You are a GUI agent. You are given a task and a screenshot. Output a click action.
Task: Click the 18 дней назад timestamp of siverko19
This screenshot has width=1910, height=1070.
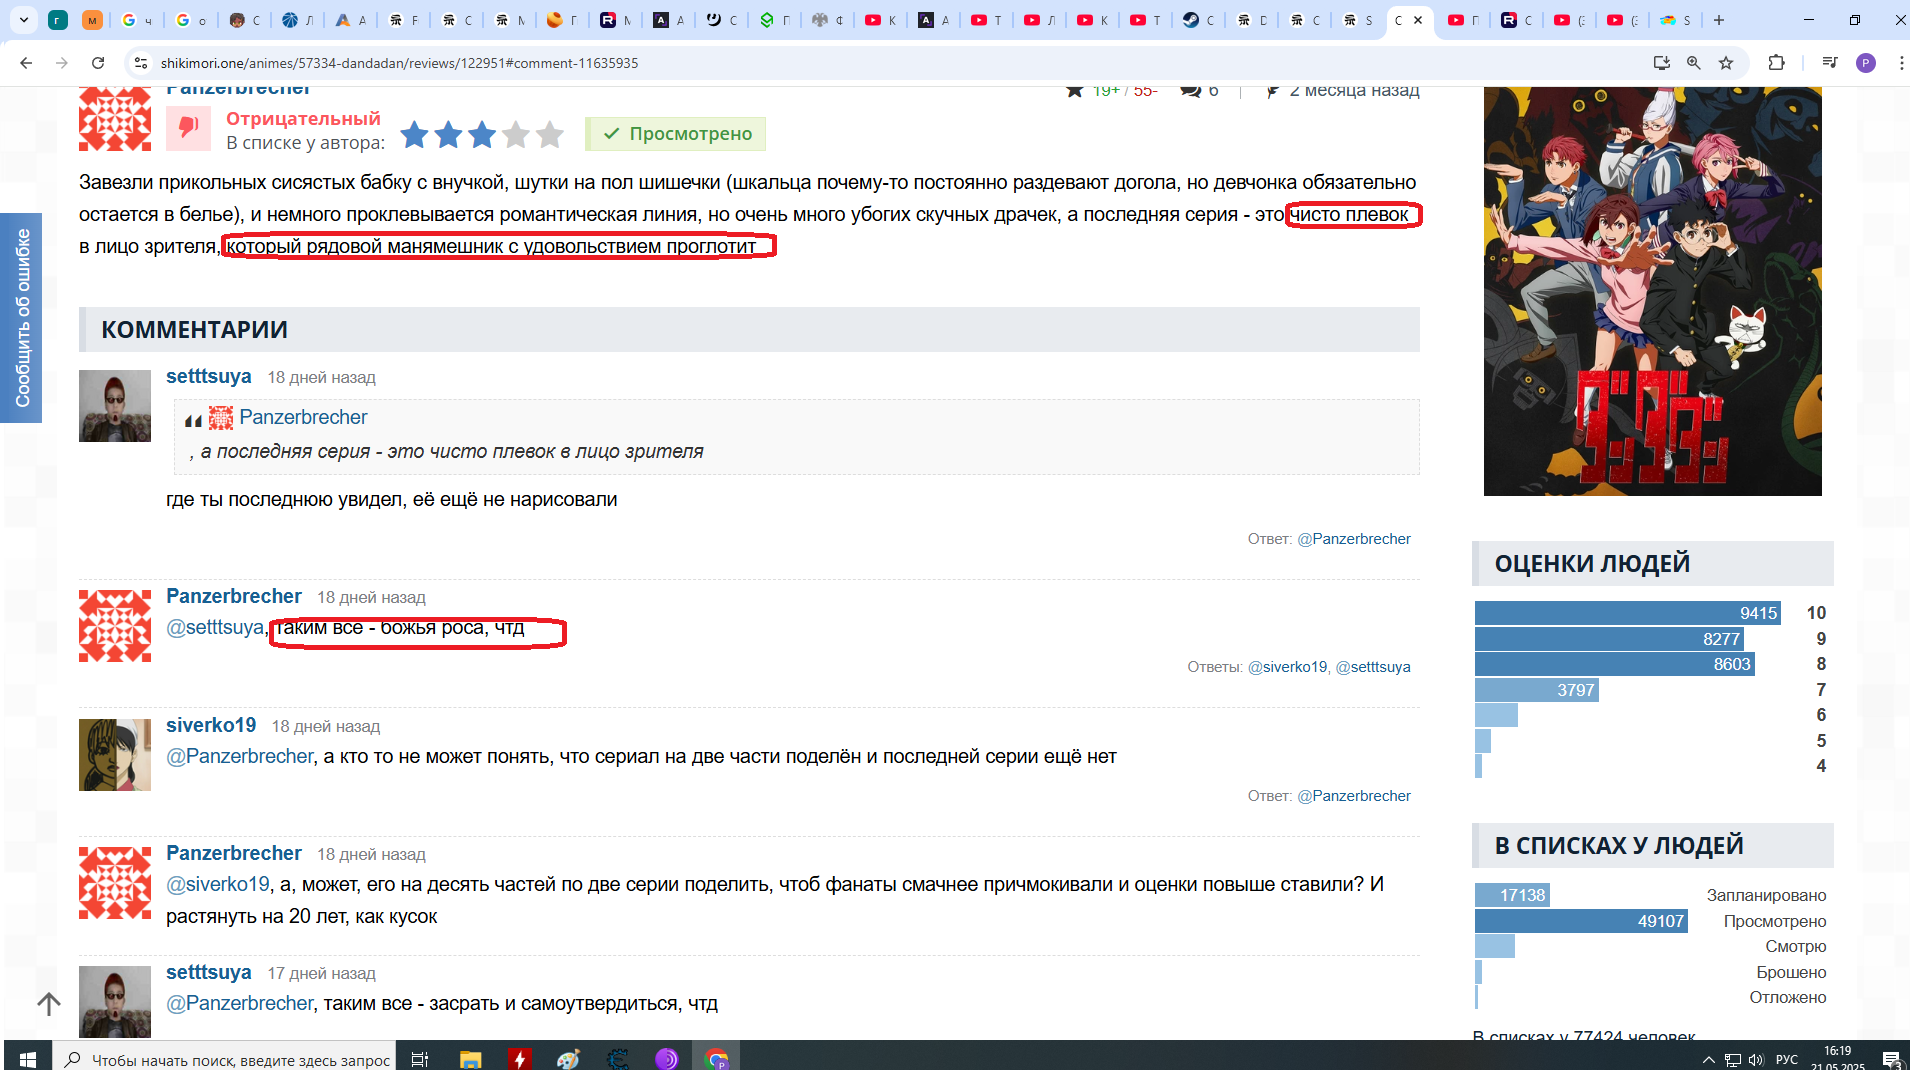(x=326, y=727)
